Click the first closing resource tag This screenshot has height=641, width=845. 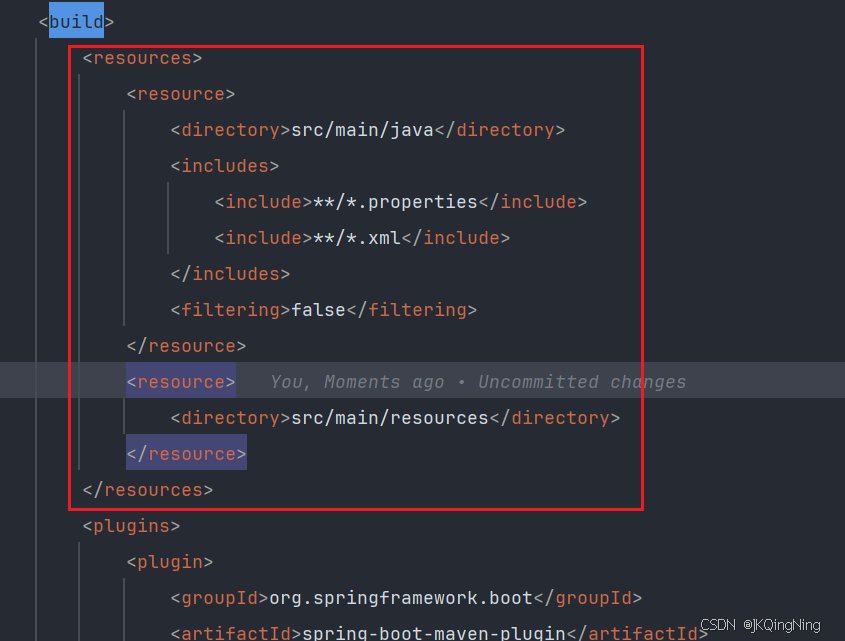(x=186, y=346)
